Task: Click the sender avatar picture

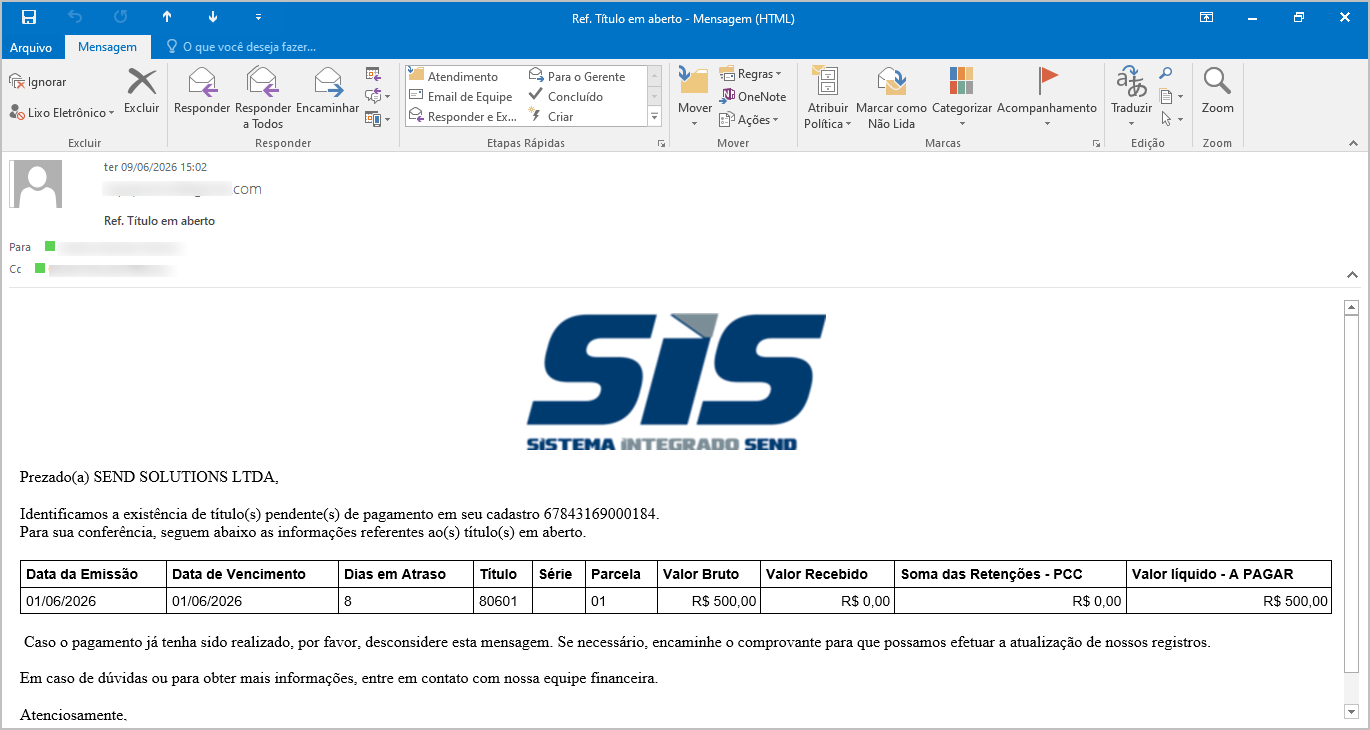Action: pyautogui.click(x=35, y=184)
